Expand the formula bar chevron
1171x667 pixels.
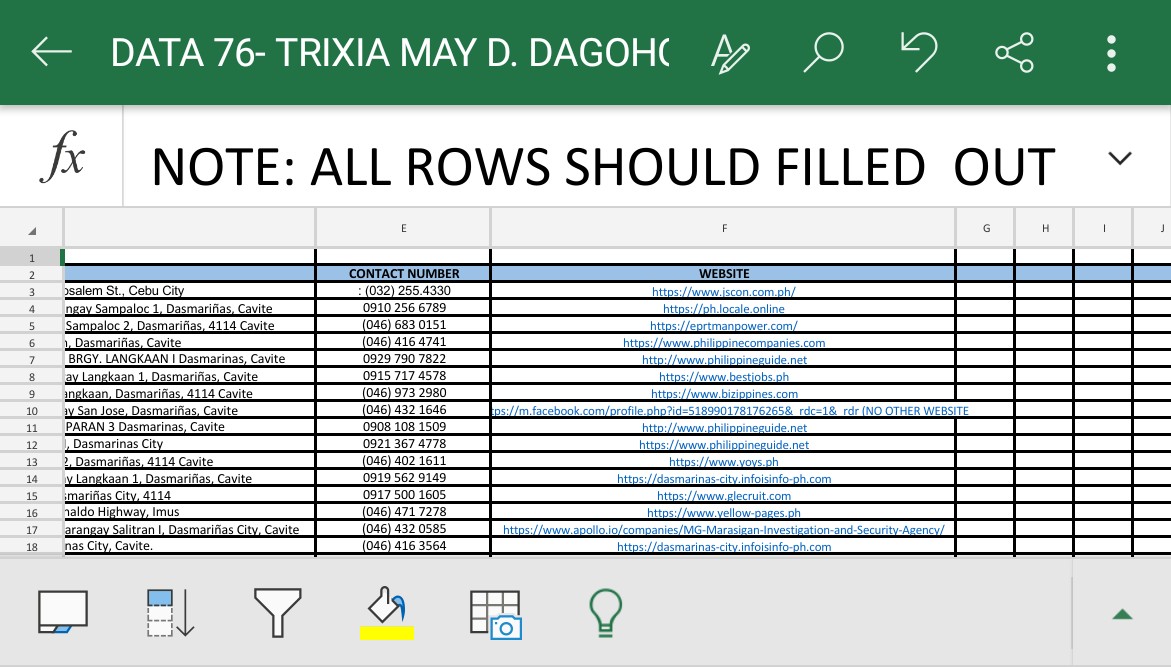coord(1120,158)
